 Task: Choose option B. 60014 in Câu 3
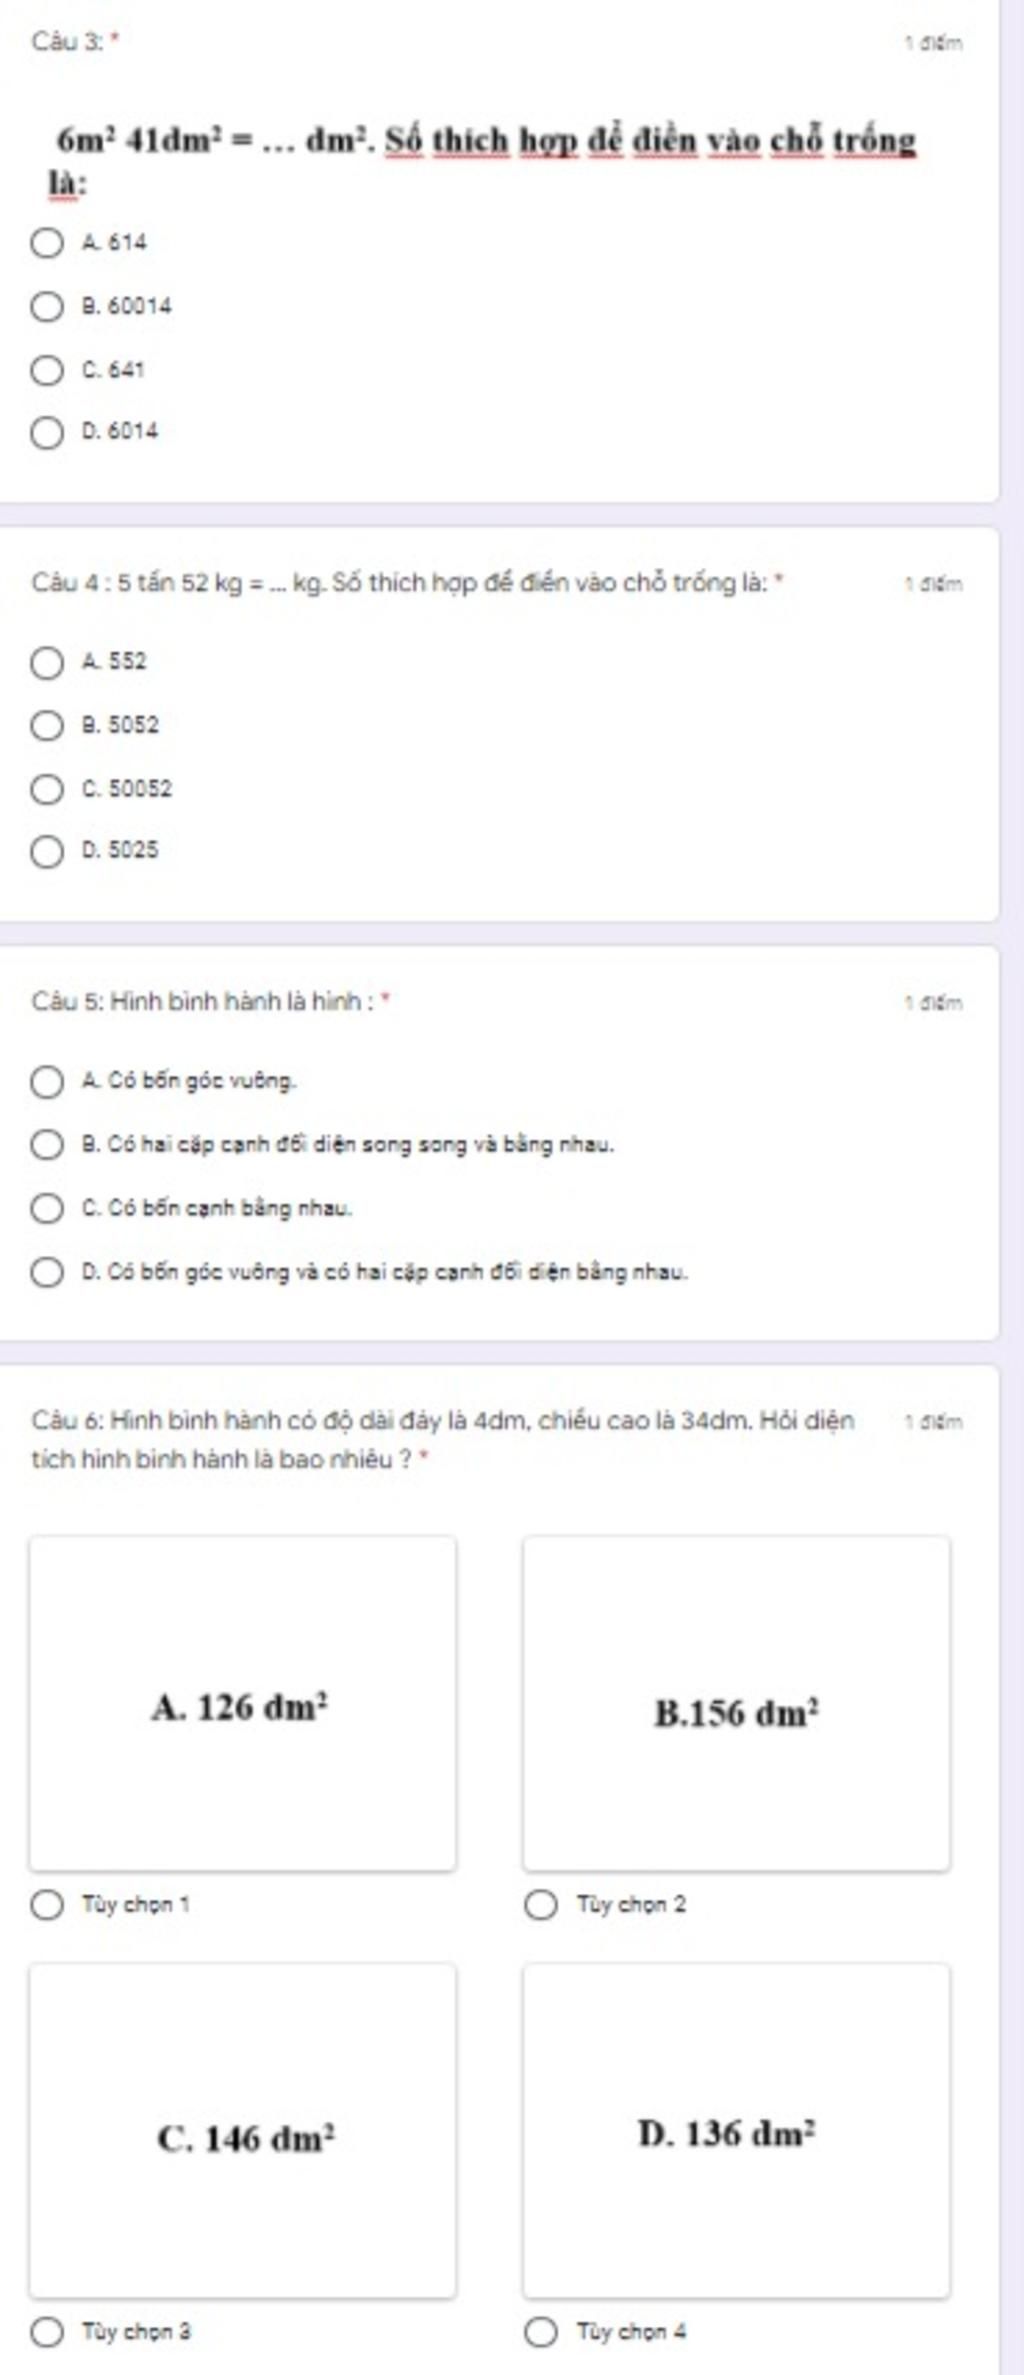(x=46, y=306)
